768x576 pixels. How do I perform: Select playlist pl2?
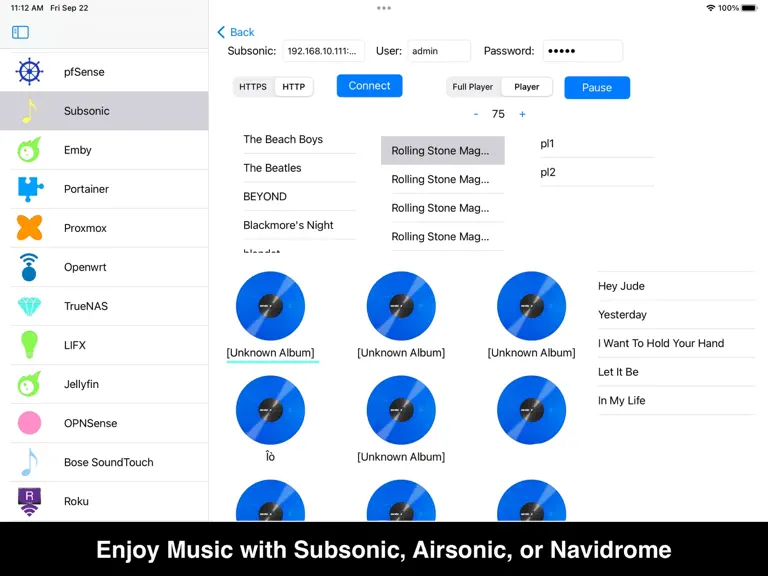(597, 172)
